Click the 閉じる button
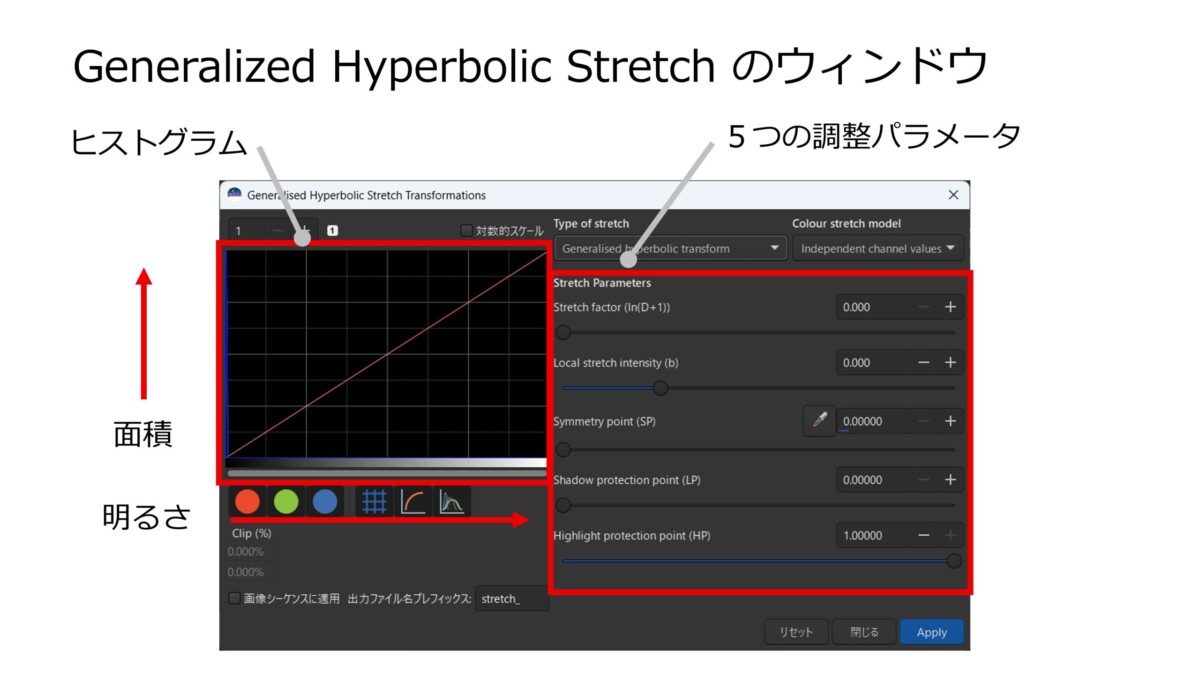1200x675 pixels. [864, 632]
